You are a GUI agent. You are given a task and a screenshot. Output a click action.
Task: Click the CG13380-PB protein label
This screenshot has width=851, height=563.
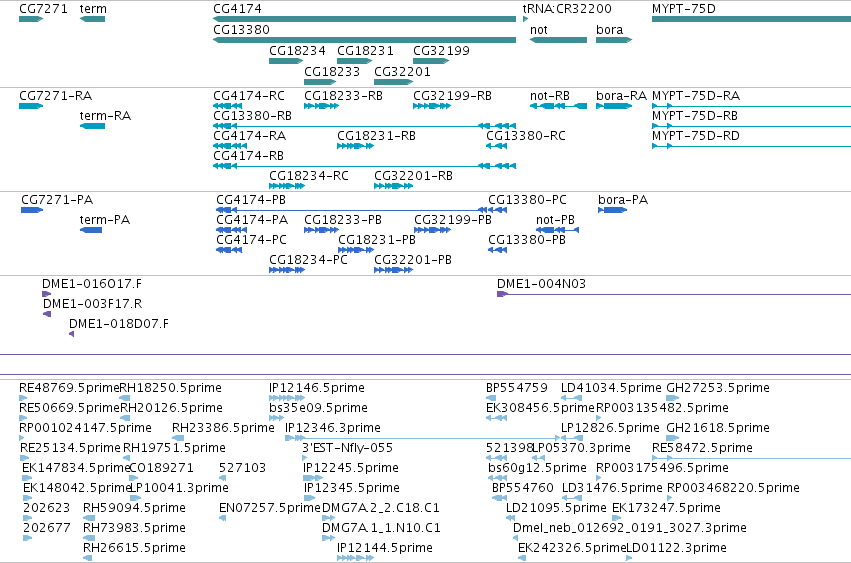pyautogui.click(x=526, y=240)
